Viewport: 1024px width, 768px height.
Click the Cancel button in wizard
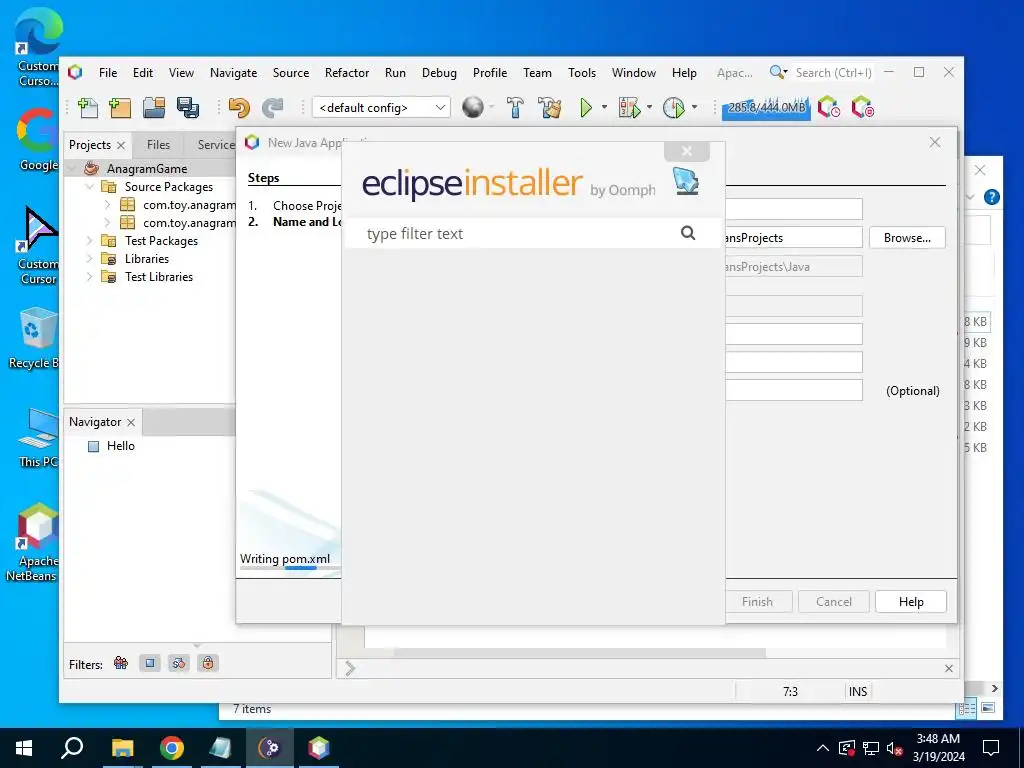point(833,601)
